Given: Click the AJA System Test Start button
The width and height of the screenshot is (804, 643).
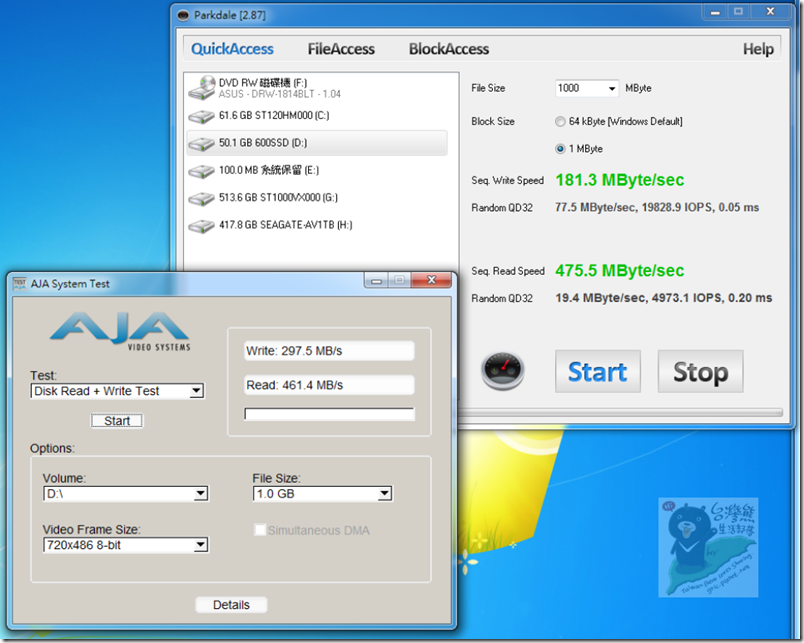Looking at the screenshot, I should pos(117,421).
